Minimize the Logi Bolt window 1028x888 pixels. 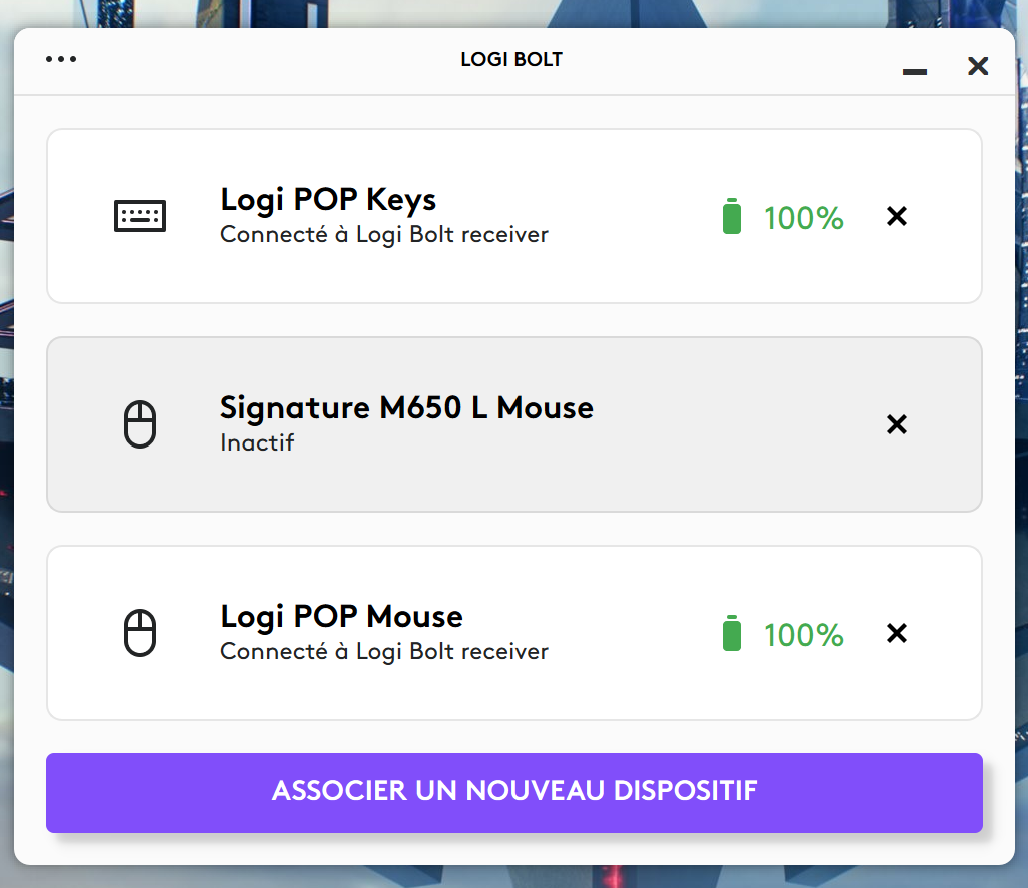[915, 71]
